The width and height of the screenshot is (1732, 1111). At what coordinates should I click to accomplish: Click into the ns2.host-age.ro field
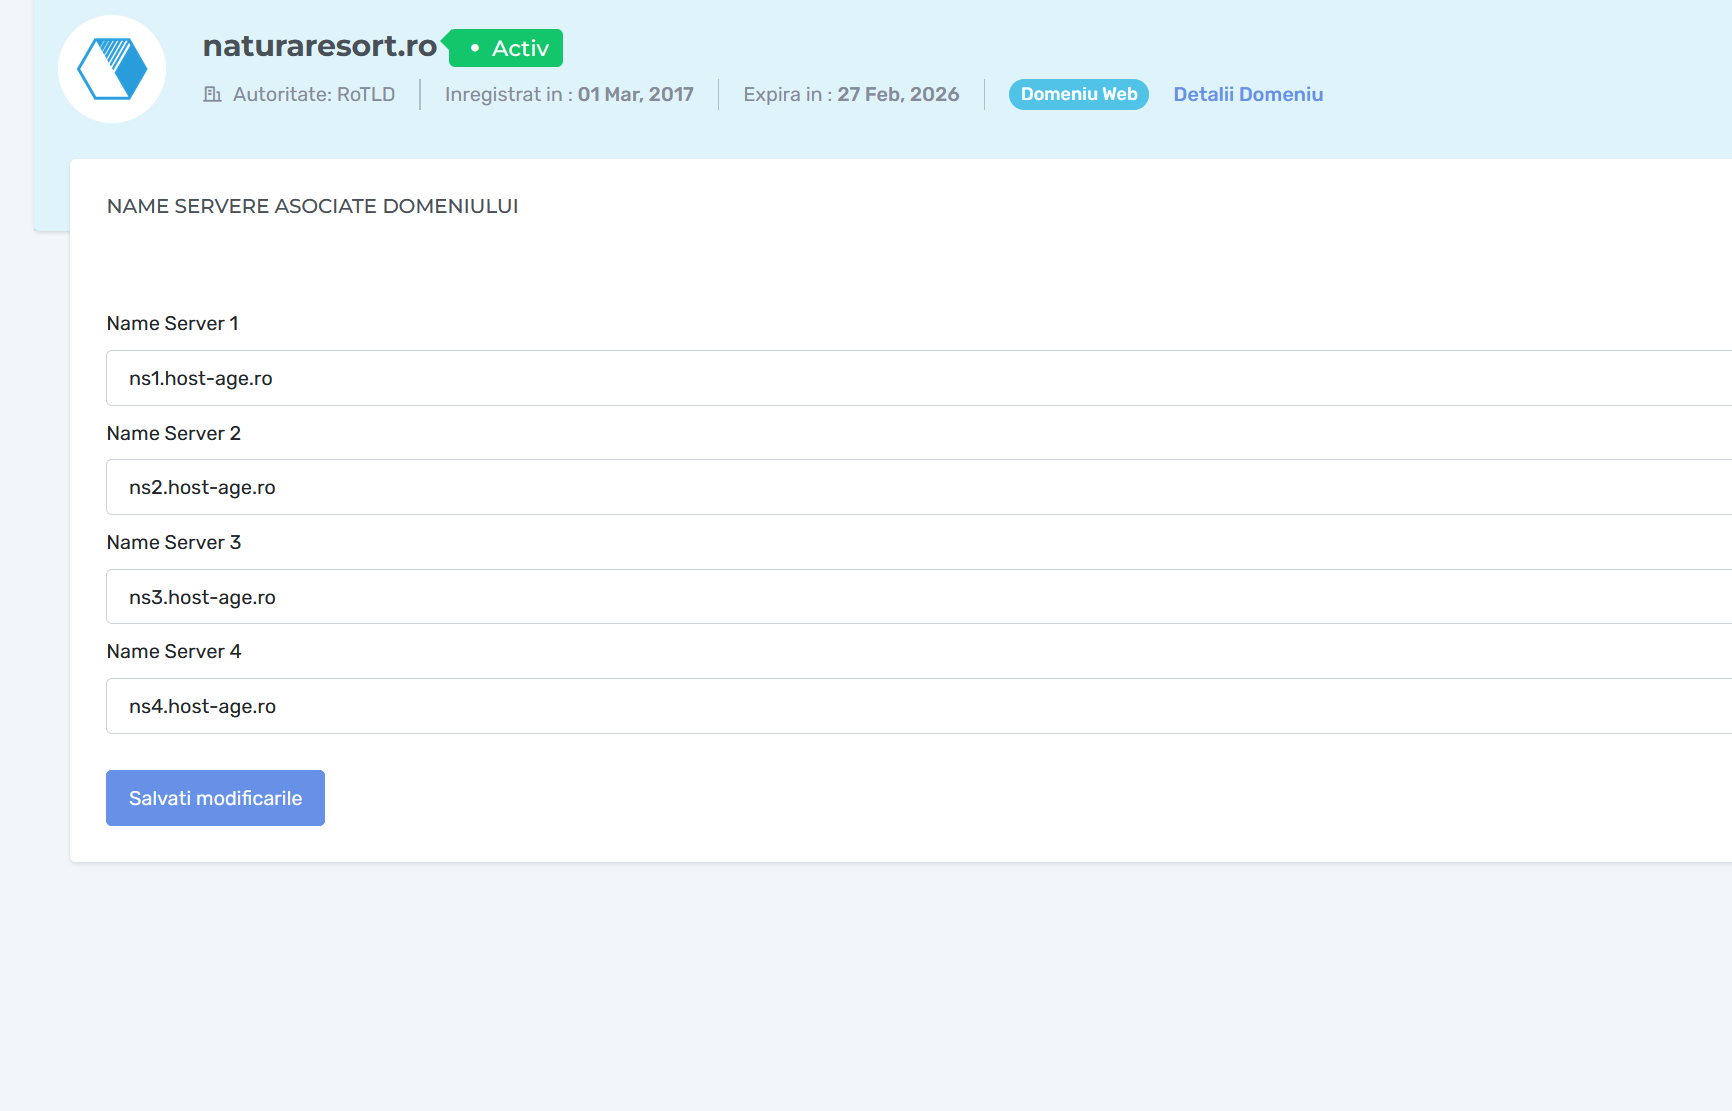click(x=900, y=487)
